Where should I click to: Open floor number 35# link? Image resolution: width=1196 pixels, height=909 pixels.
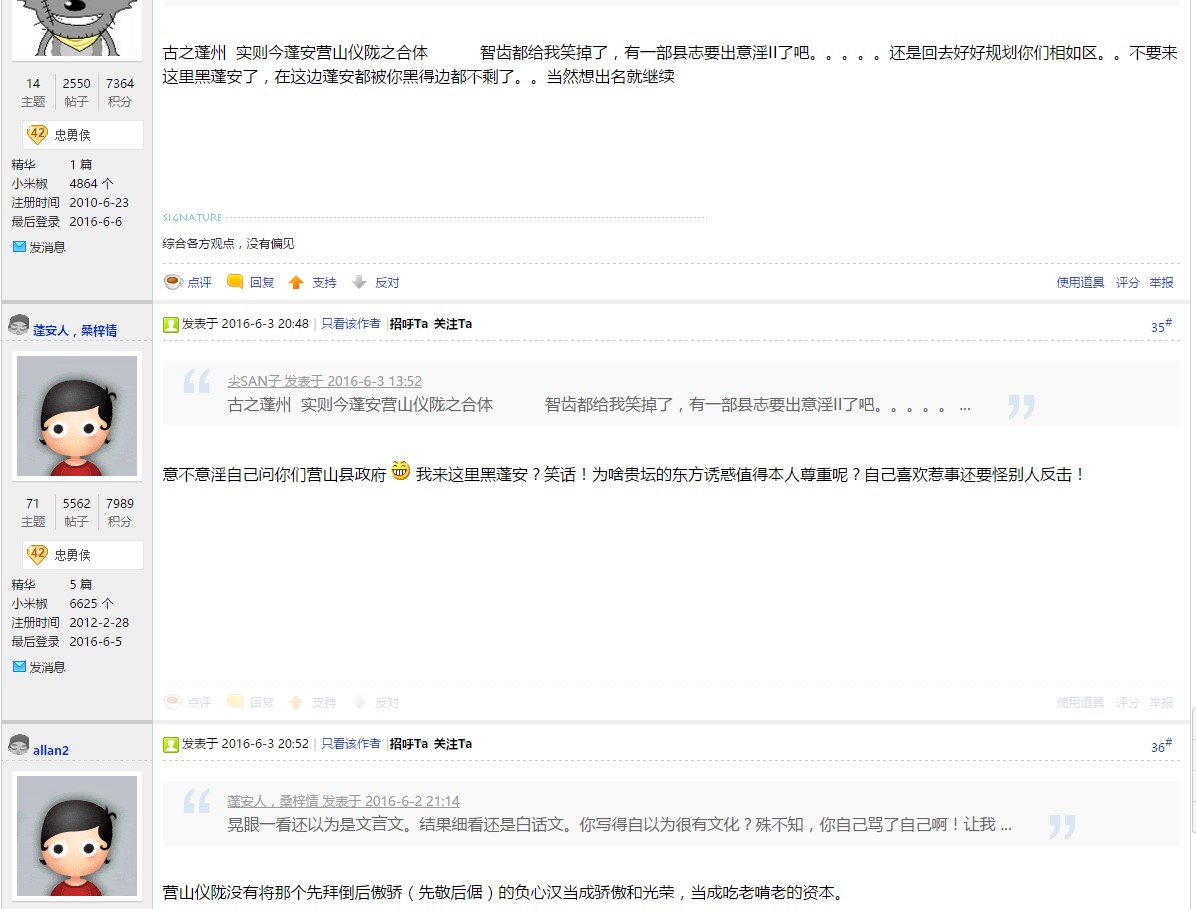[1161, 326]
